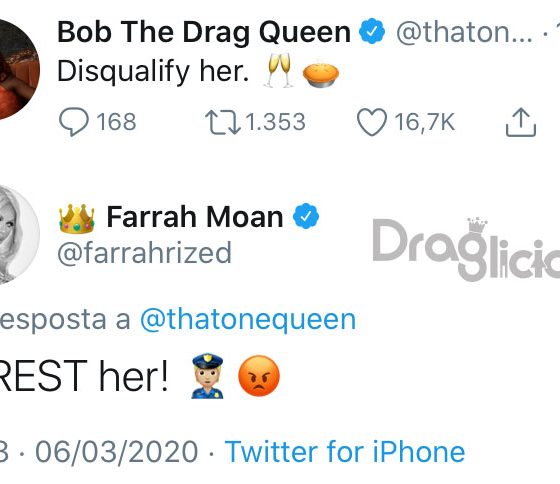This screenshot has width=560, height=484.
Task: Click the 06/03/2020 tweet date
Action: pyautogui.click(x=116, y=452)
